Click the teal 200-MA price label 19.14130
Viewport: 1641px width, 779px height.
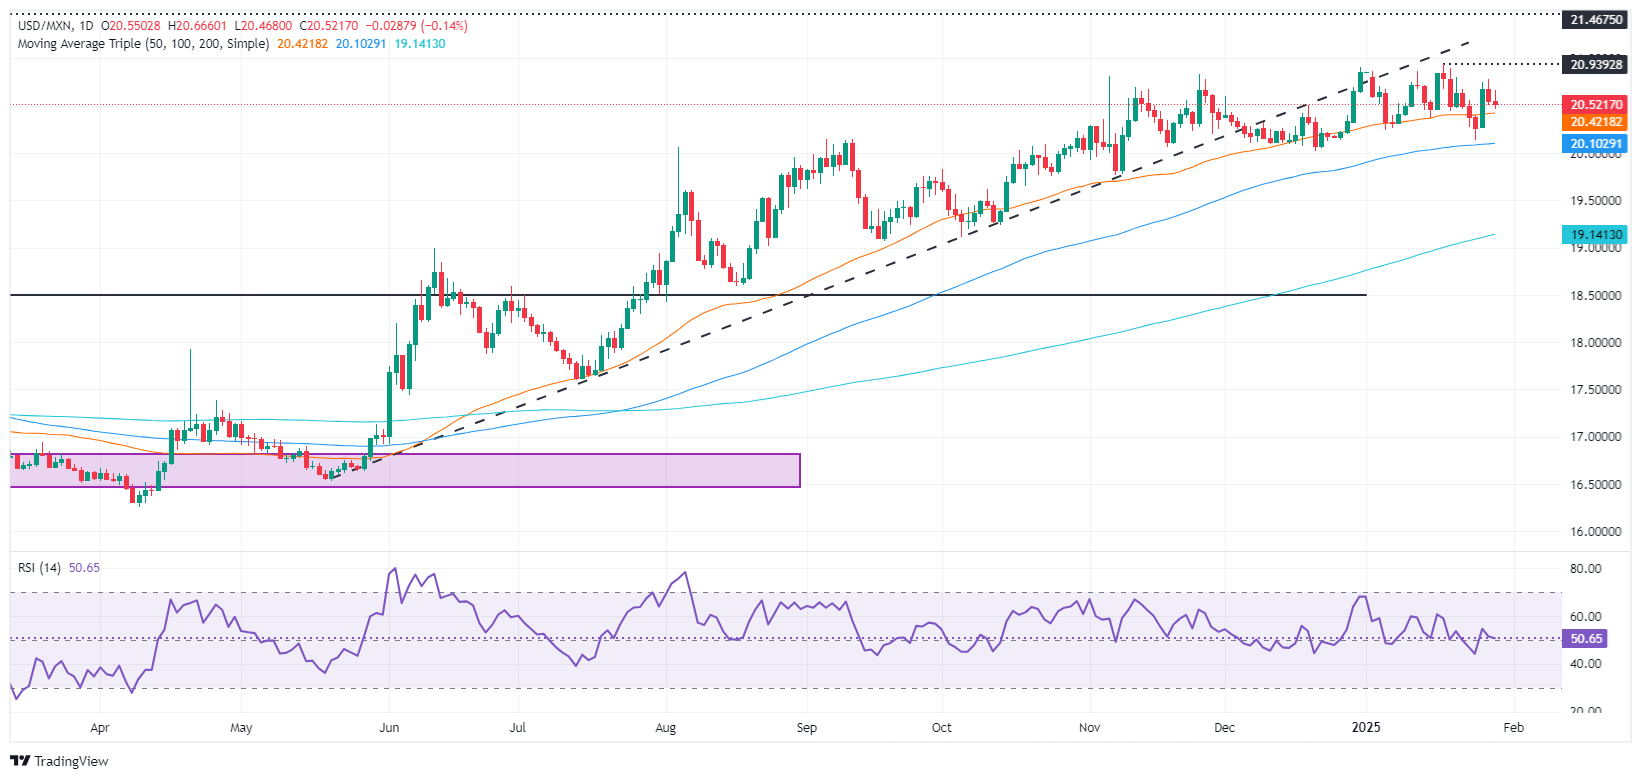point(1595,235)
